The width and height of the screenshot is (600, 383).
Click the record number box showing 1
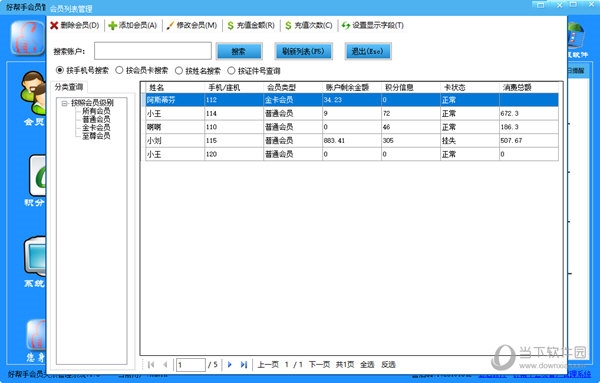click(191, 365)
